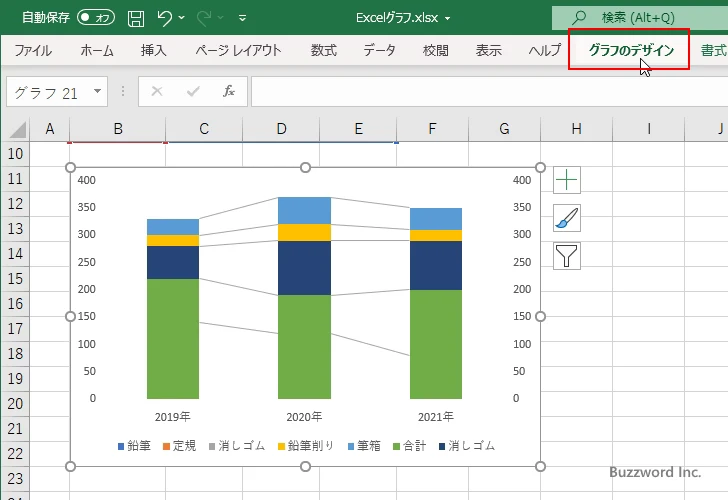
Task: Select column I header
Action: (649, 129)
